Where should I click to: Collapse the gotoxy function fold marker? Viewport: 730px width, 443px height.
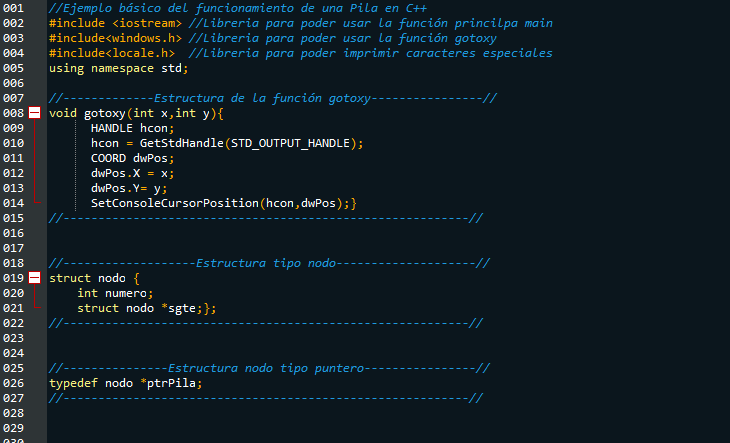pyautogui.click(x=34, y=113)
